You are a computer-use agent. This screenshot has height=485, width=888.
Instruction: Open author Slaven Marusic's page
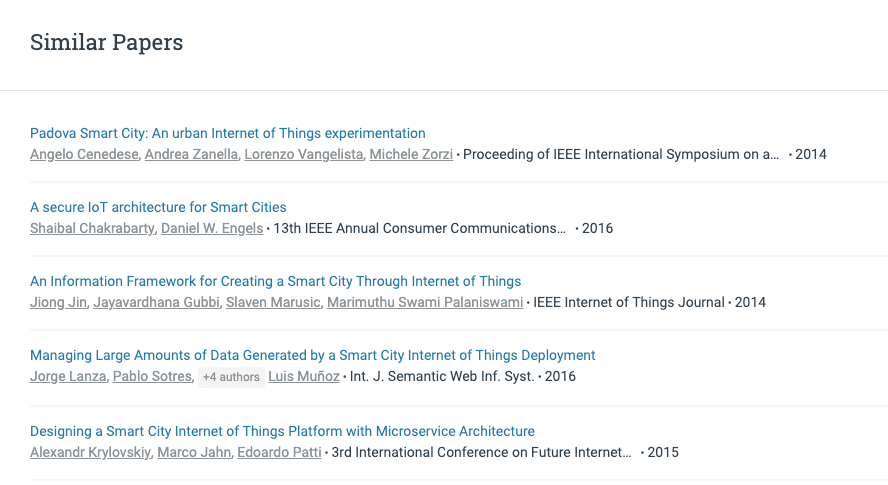(x=273, y=303)
